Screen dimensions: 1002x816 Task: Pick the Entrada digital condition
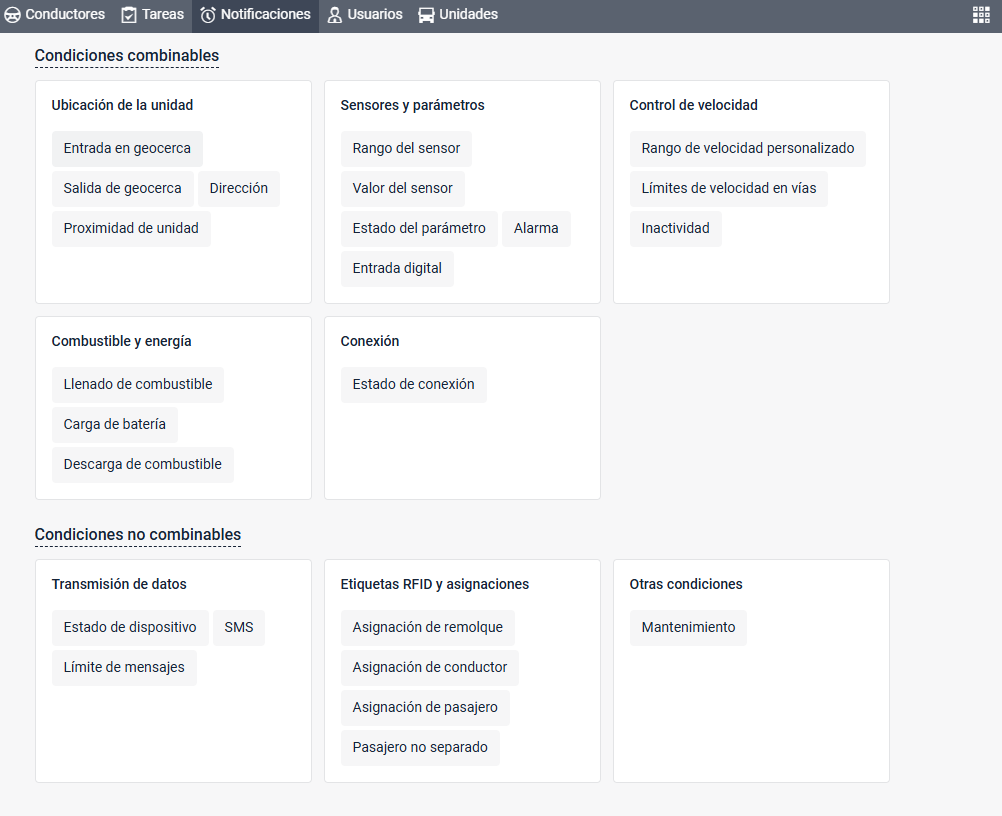397,268
